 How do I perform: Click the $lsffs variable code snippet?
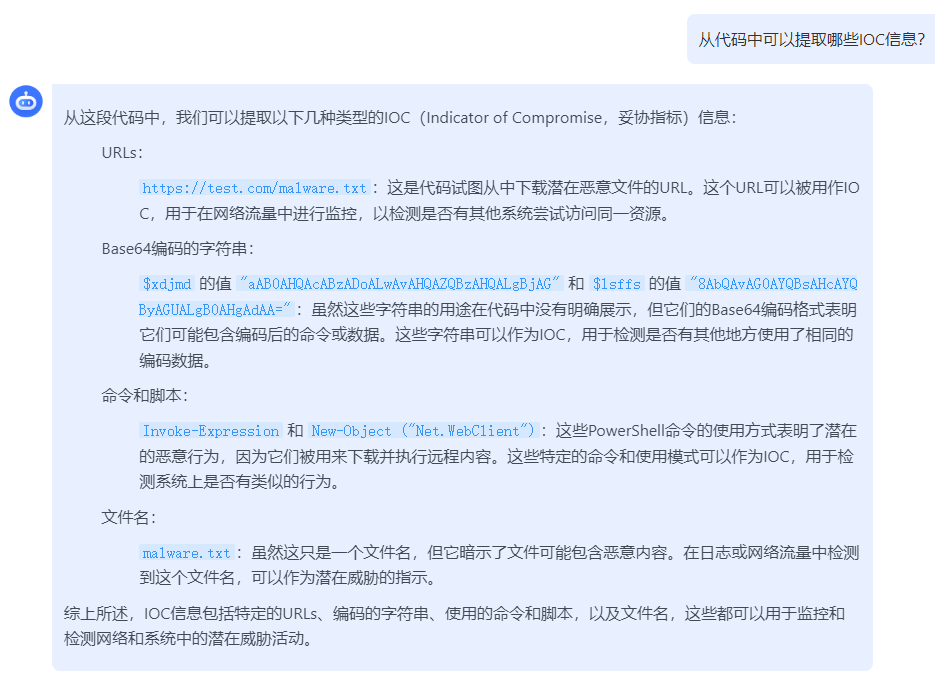(x=617, y=283)
